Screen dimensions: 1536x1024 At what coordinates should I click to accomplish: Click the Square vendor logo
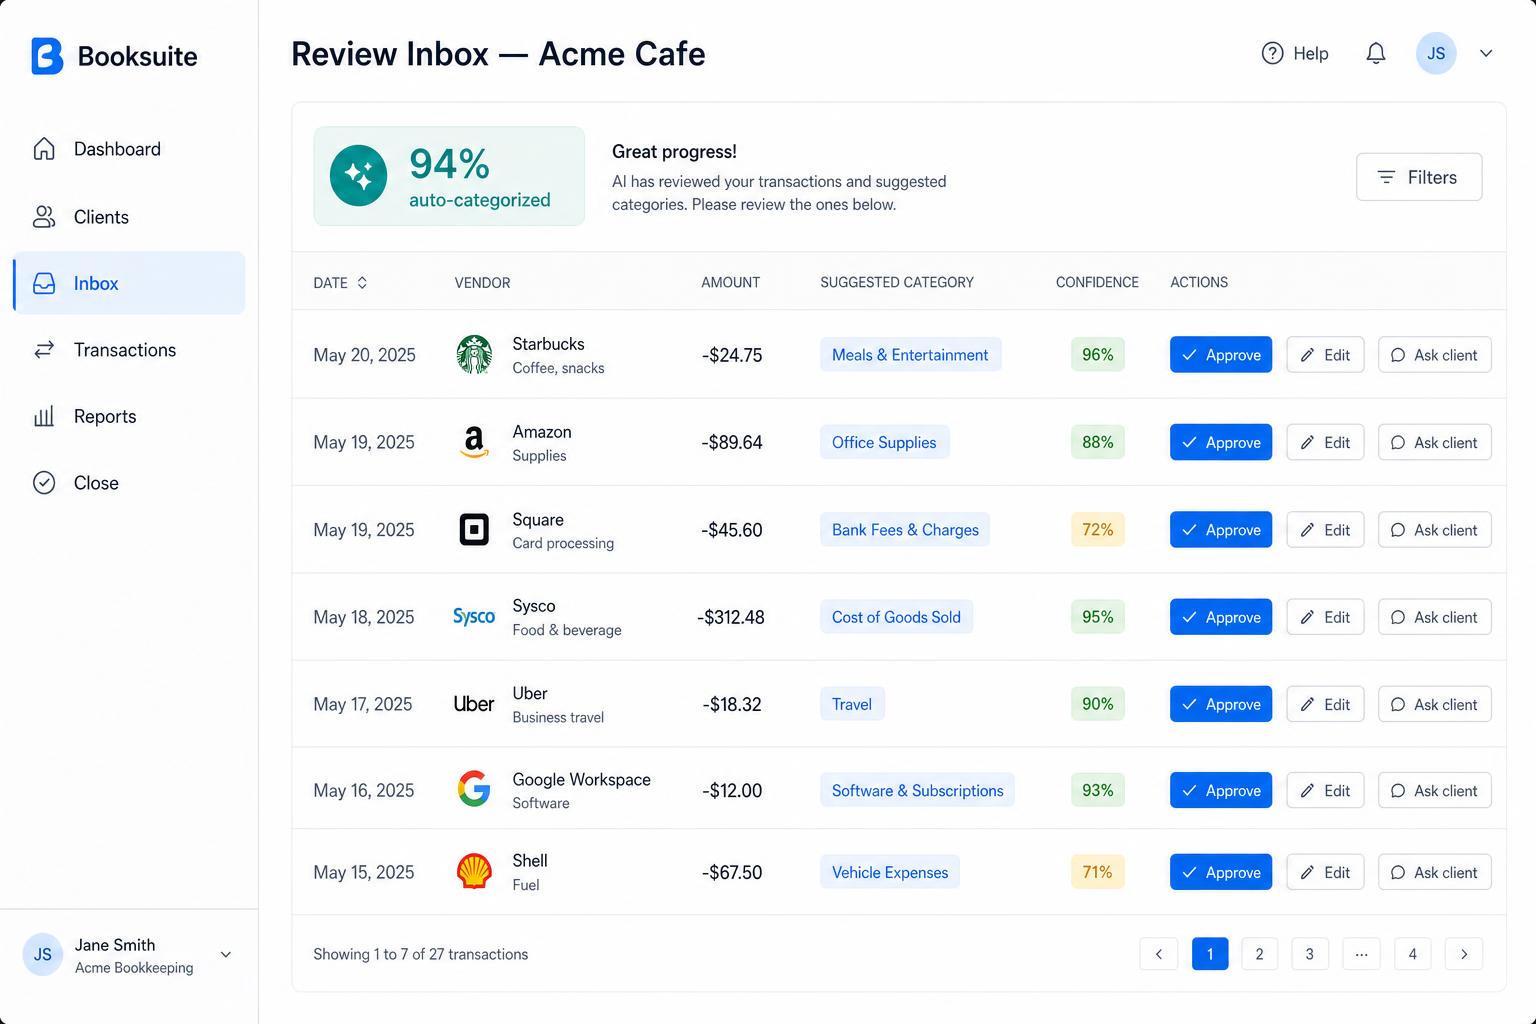click(x=474, y=530)
